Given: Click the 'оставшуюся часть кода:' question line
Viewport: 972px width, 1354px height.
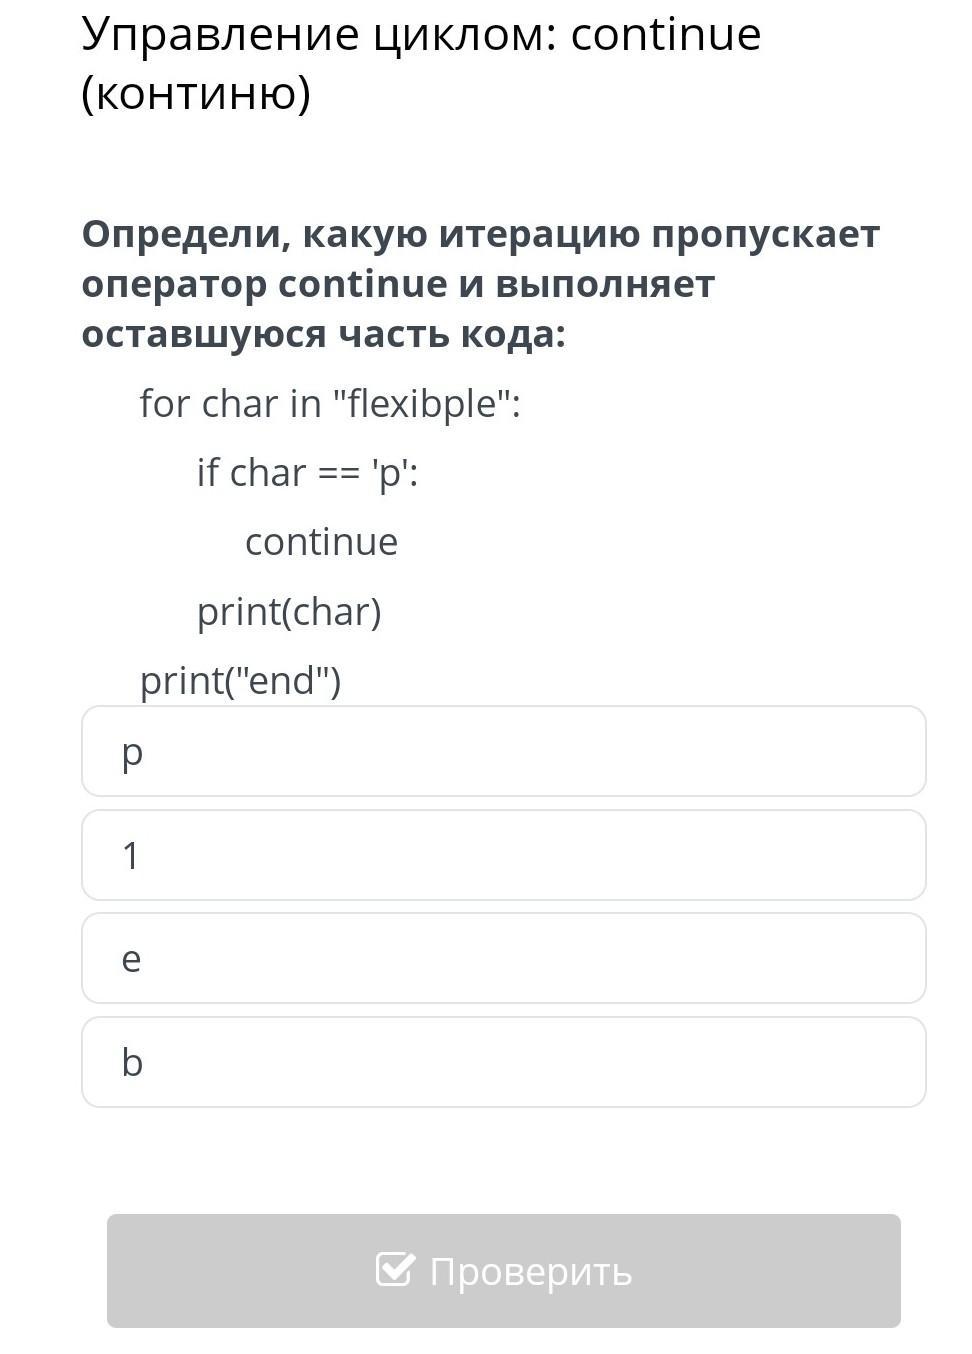Looking at the screenshot, I should coord(323,334).
